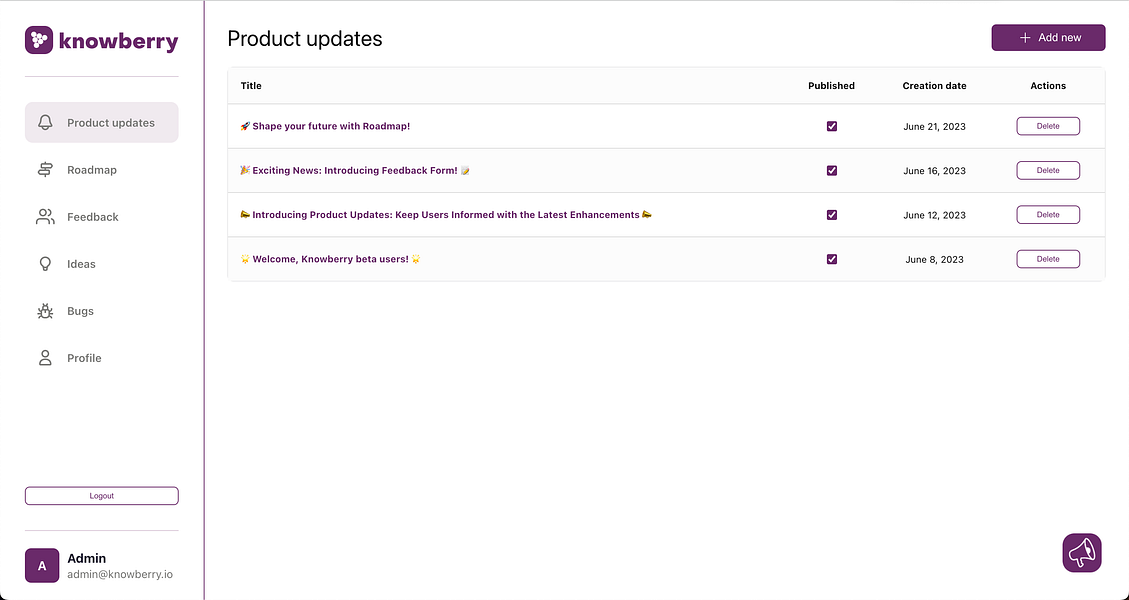Click the Logout button
1129x600 pixels.
[102, 496]
